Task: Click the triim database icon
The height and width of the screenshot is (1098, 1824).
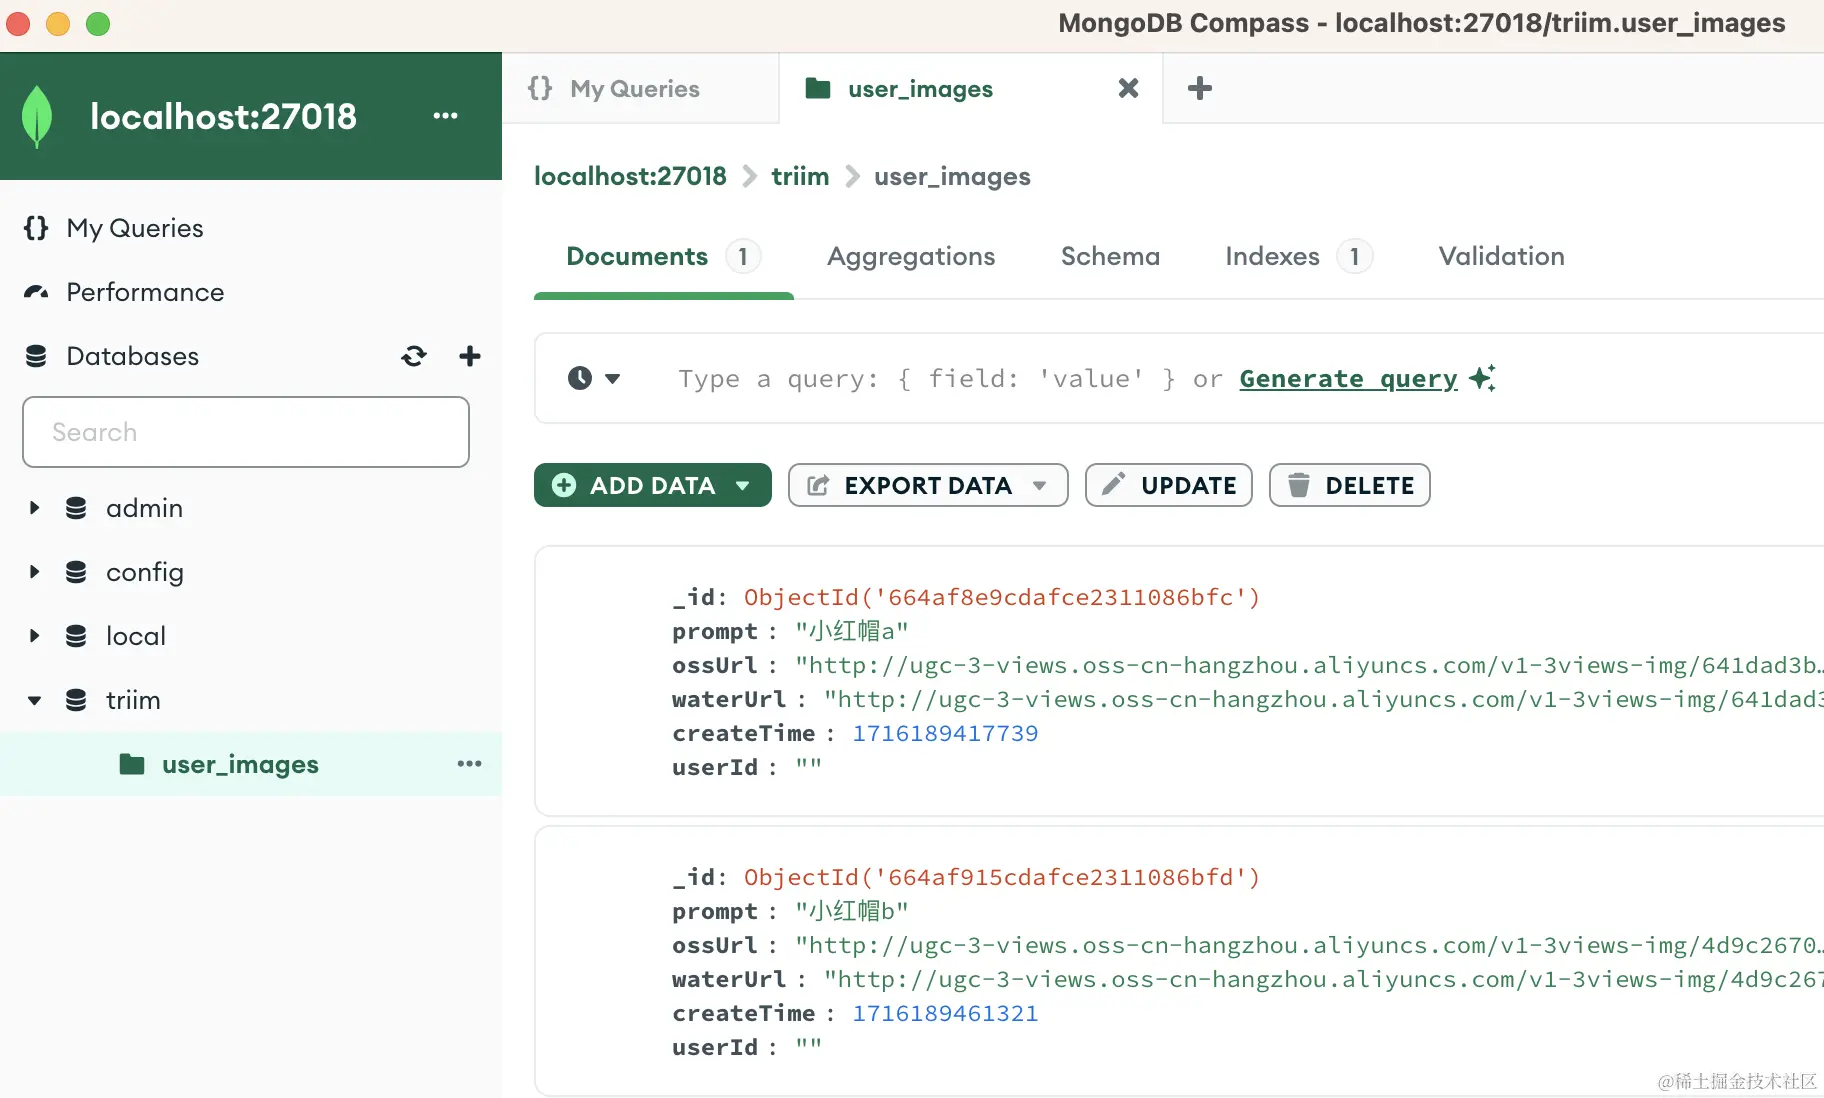Action: (76, 700)
